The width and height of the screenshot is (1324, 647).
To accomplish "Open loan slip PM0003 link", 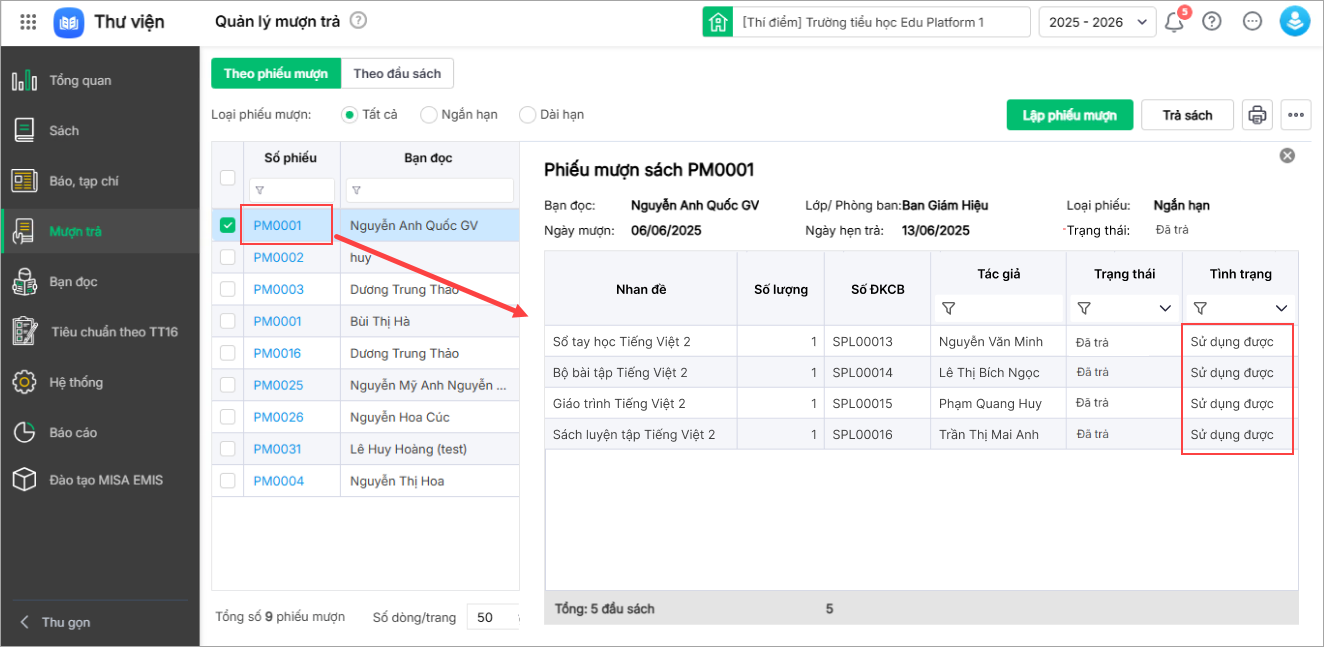I will (x=278, y=289).
